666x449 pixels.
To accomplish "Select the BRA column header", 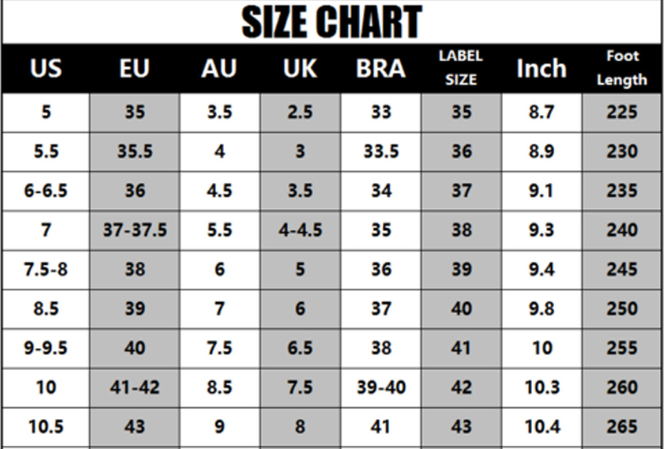I will 381,68.
